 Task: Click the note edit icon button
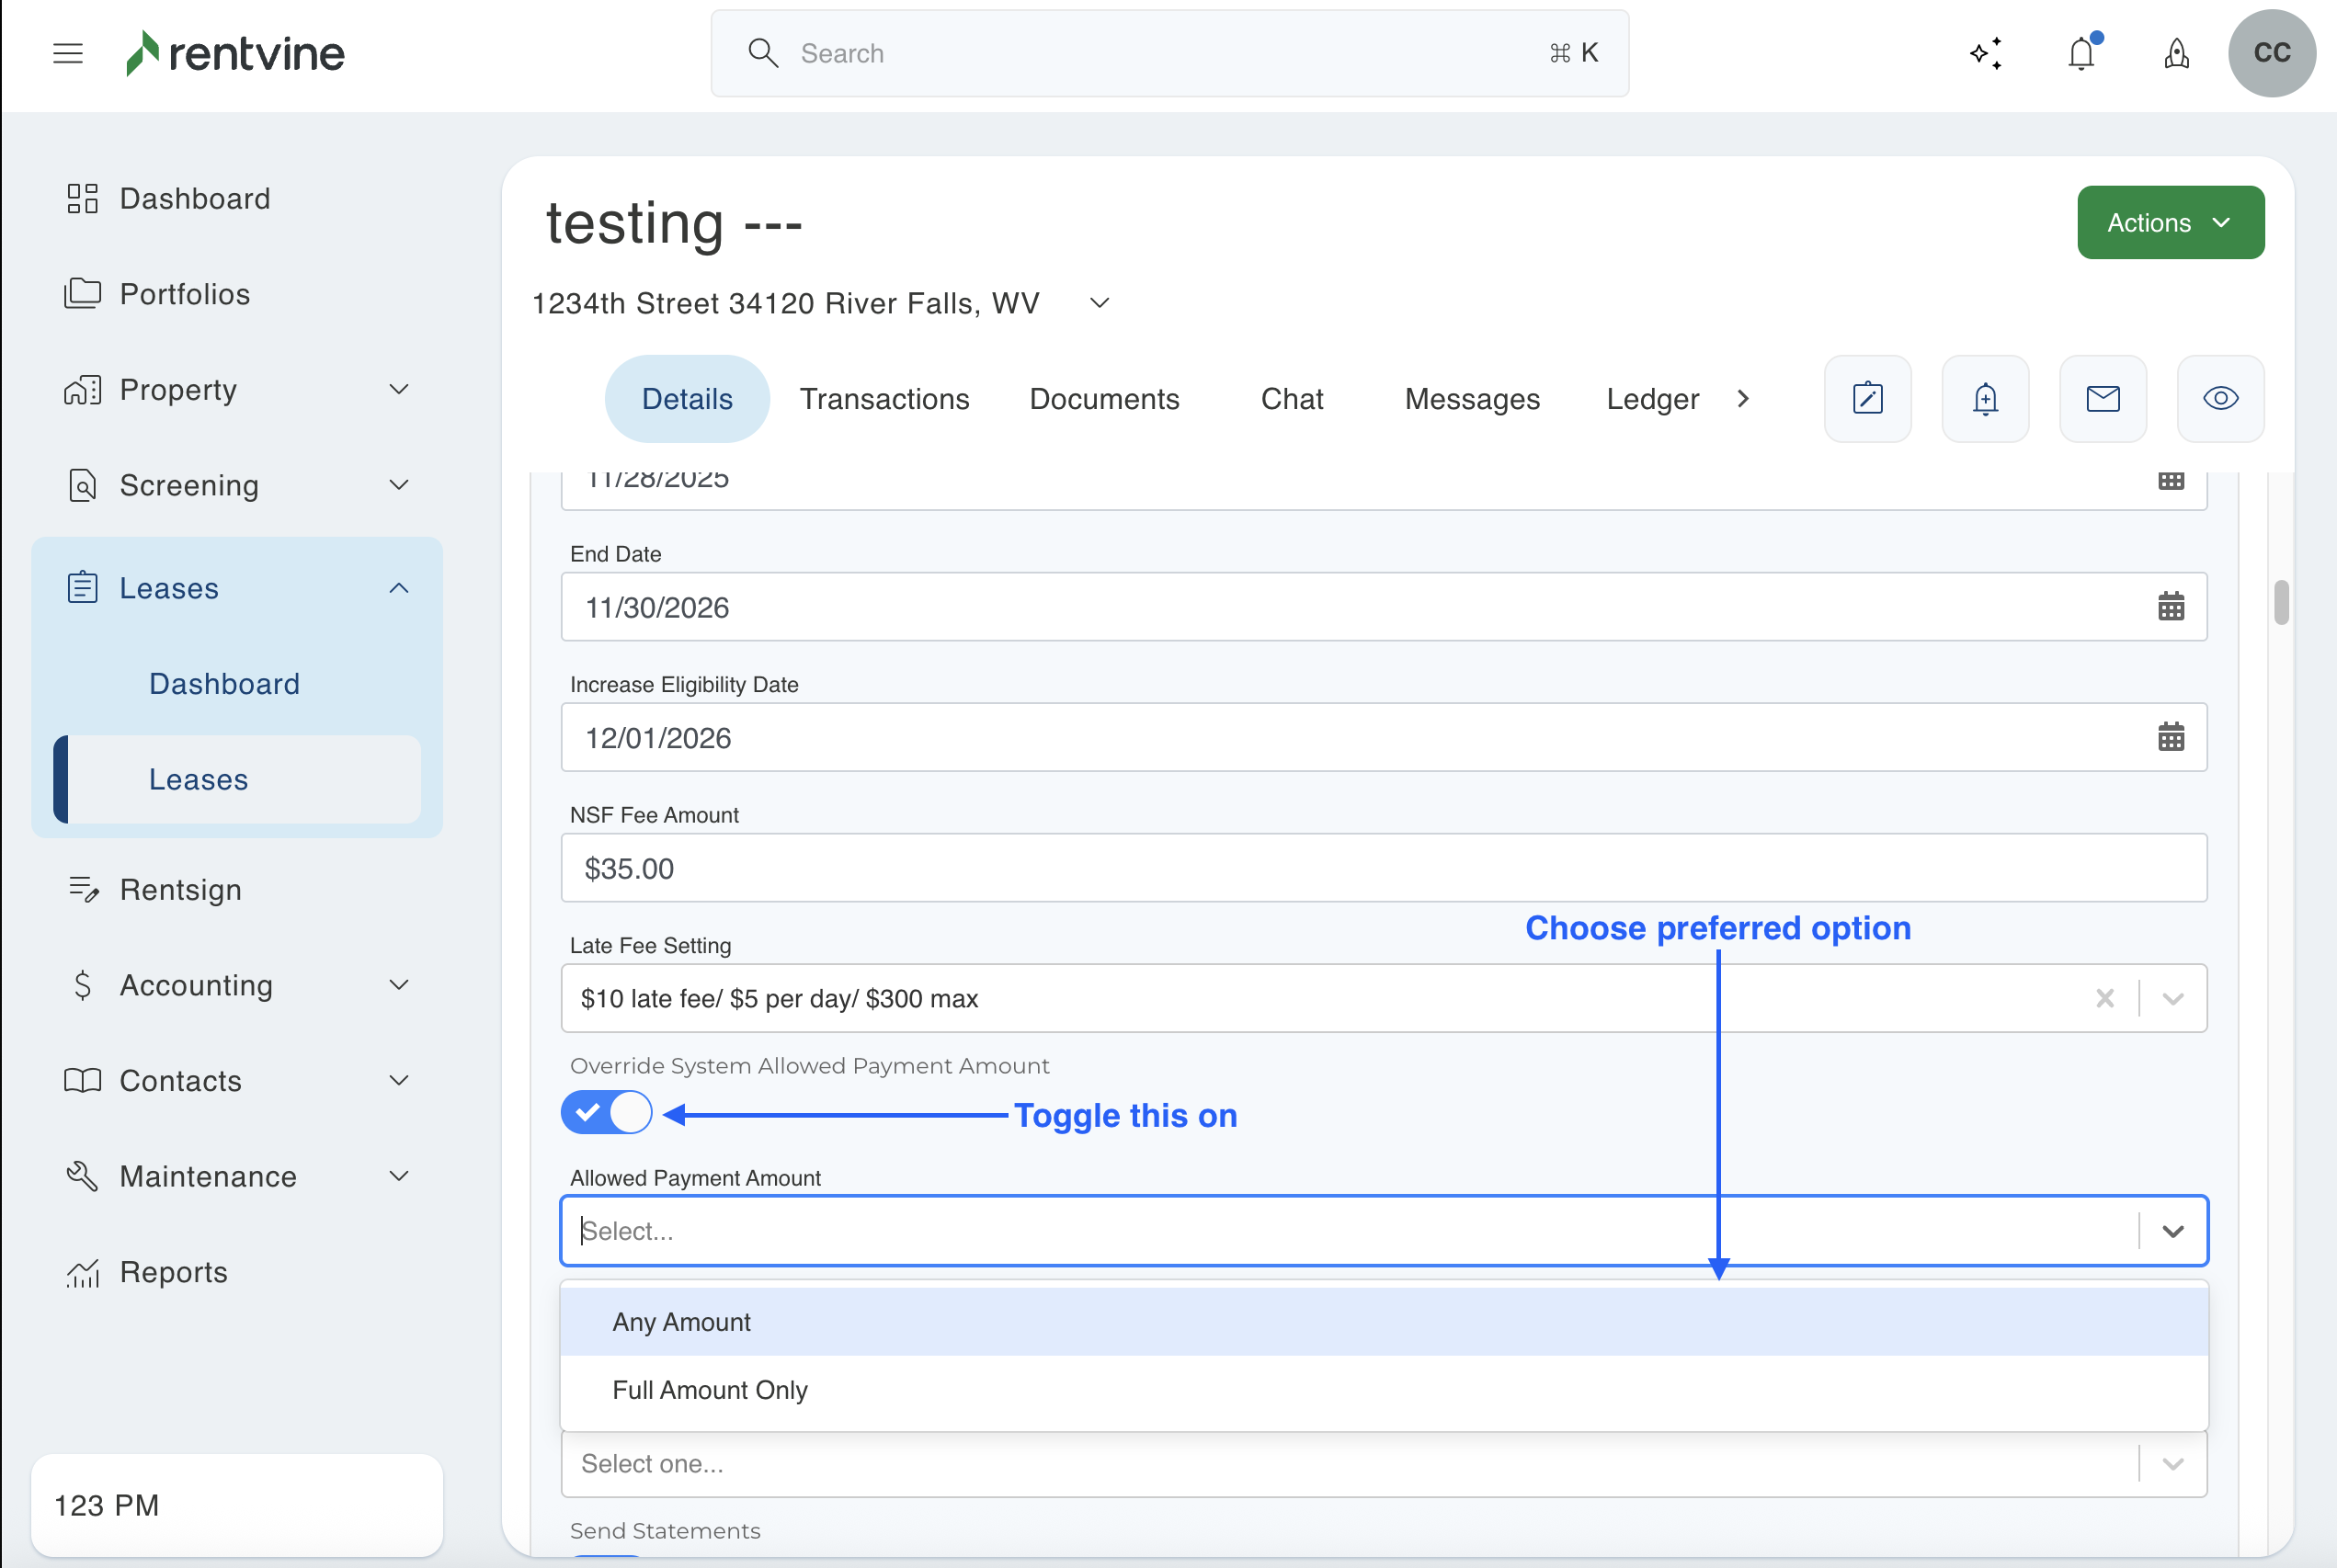[x=1867, y=399]
